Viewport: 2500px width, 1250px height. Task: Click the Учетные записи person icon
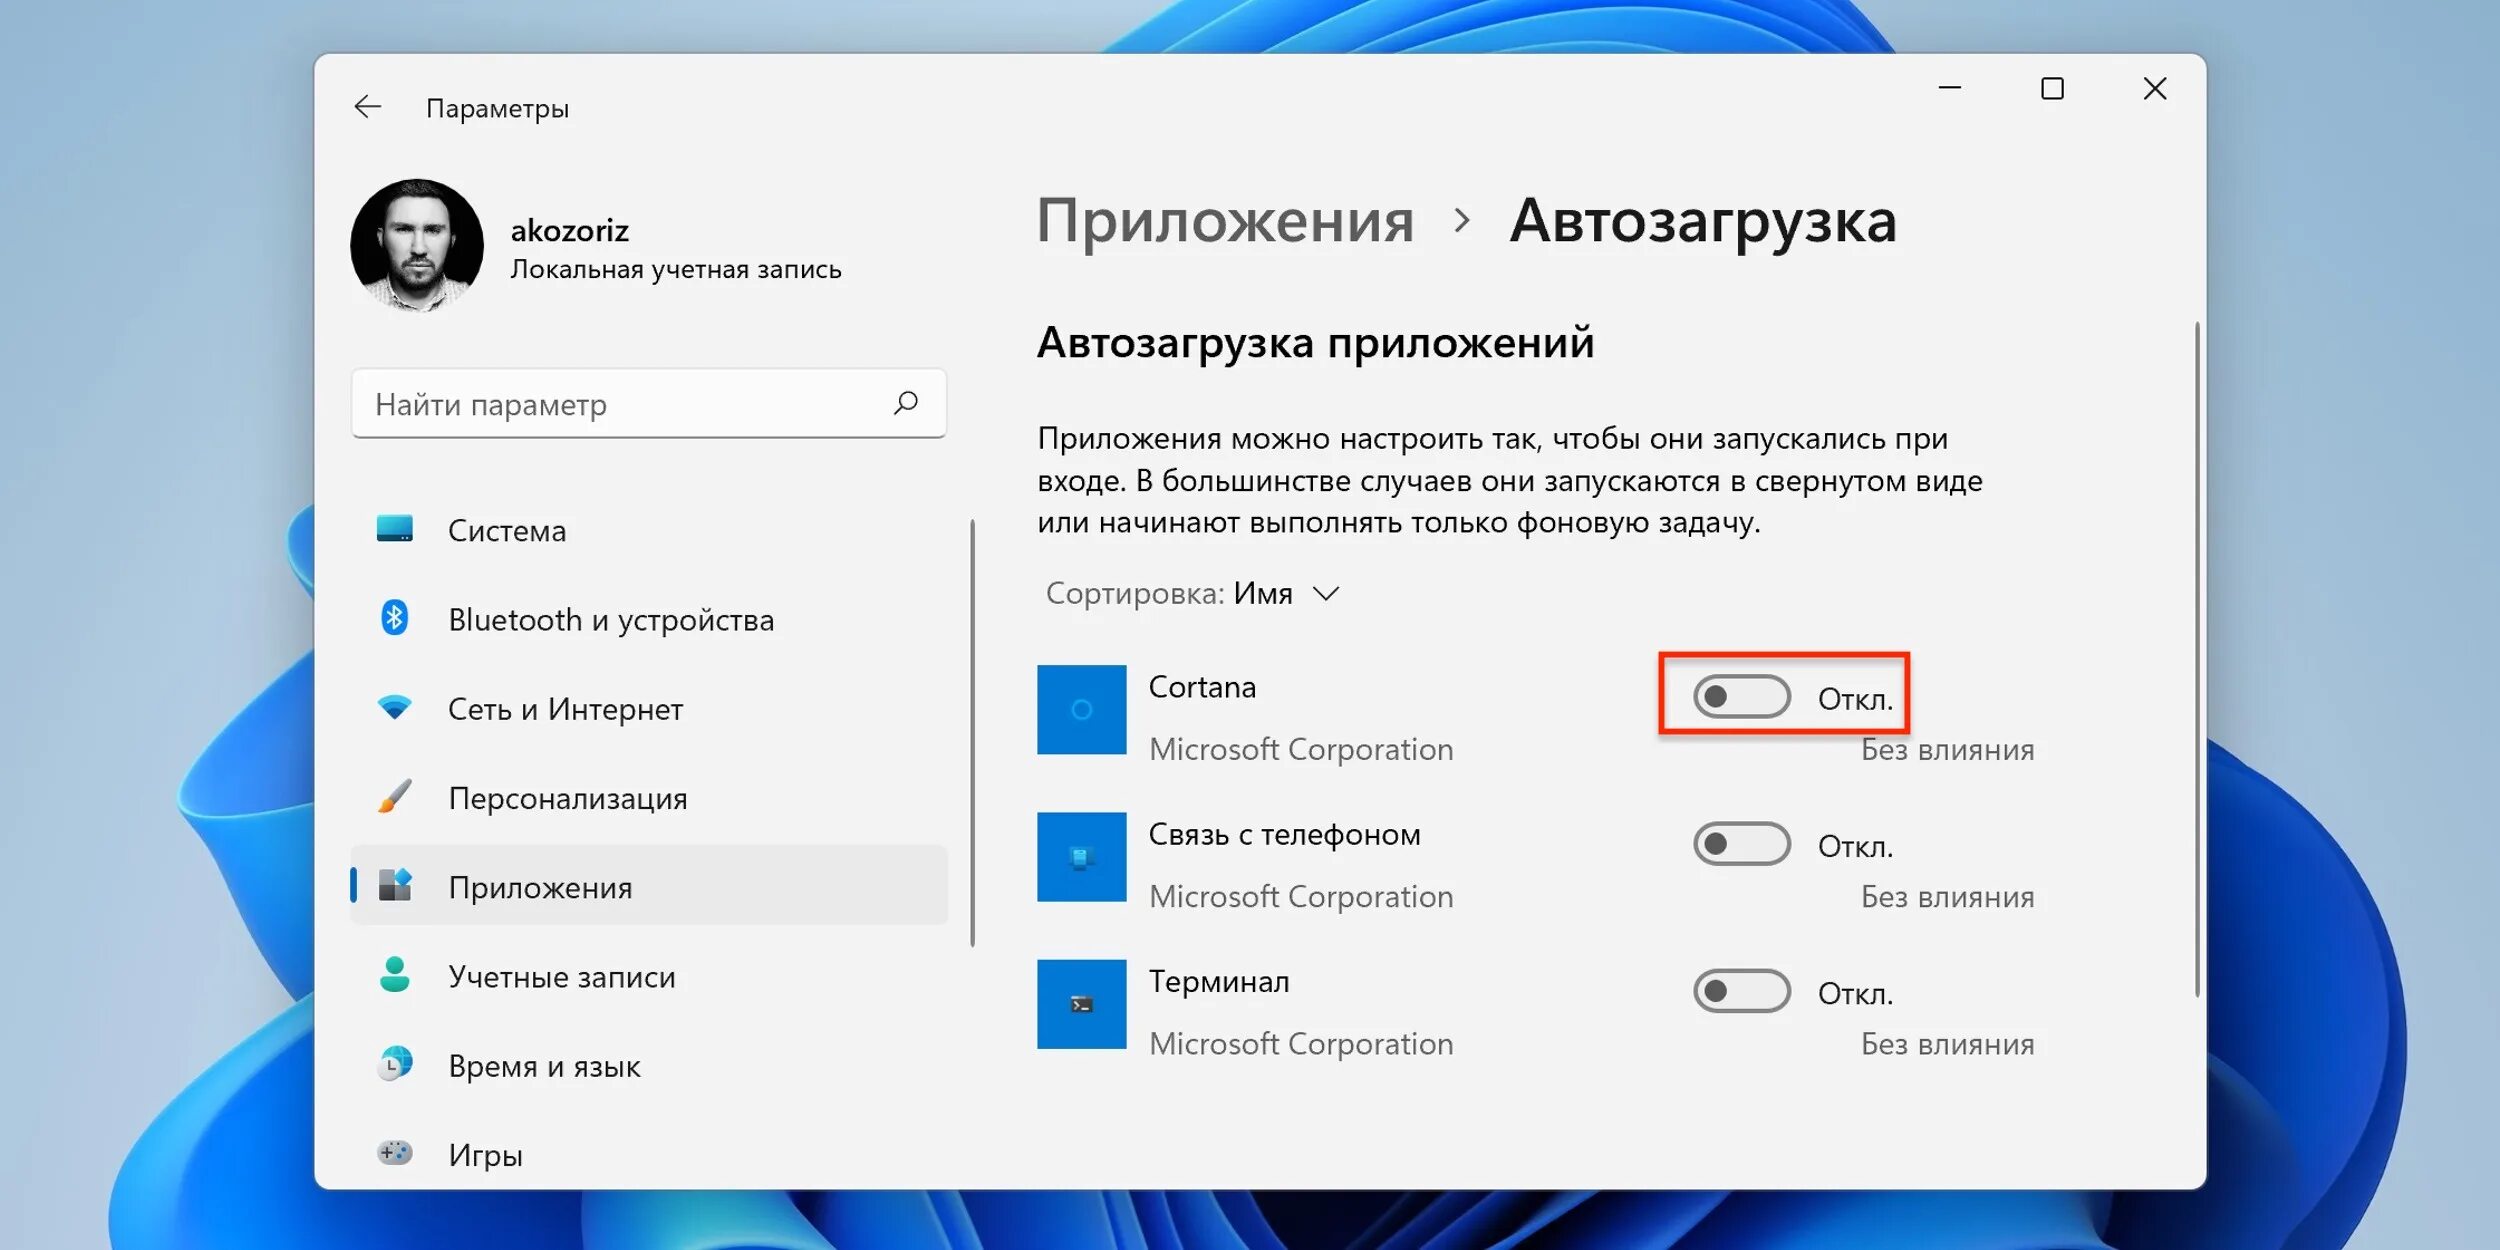pos(395,974)
